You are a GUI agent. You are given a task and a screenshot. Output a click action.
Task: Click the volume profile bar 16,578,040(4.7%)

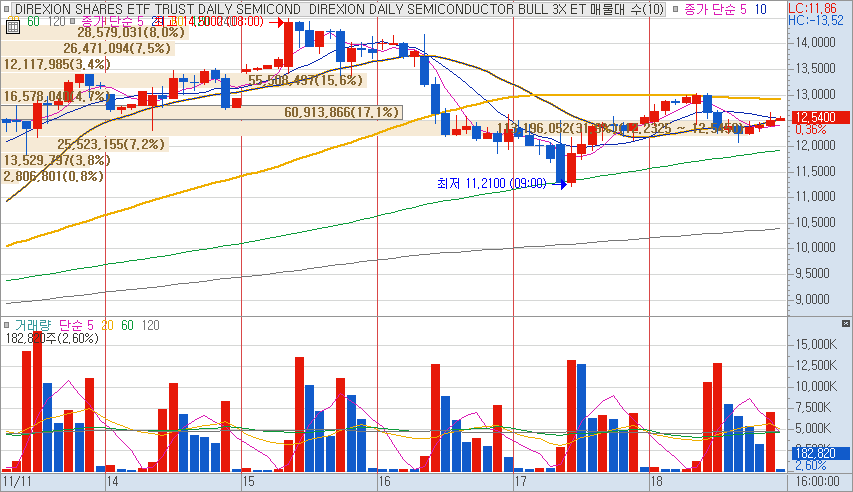tap(57, 96)
